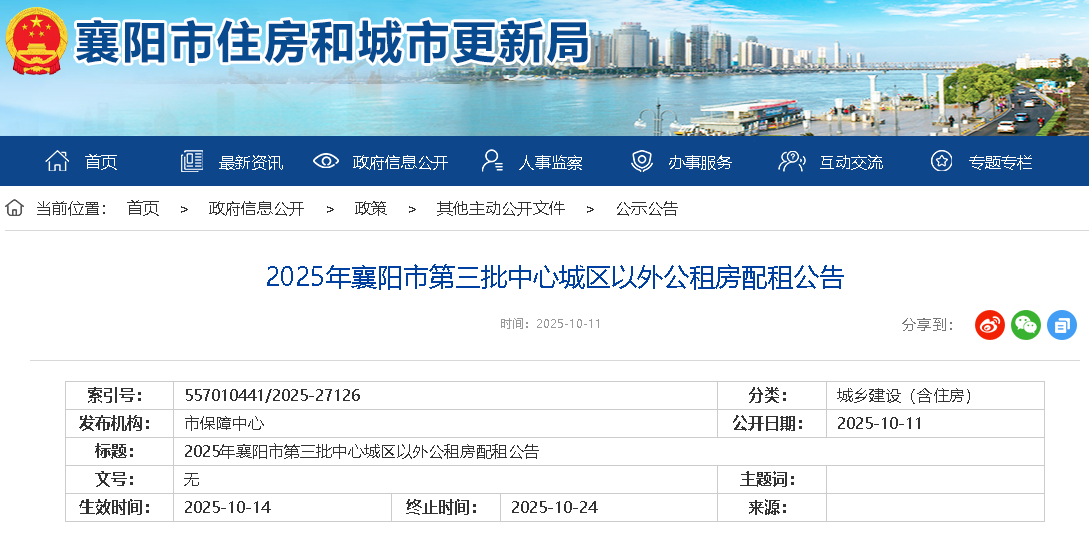
Task: Click the 人事监察 person icon
Action: coord(492,161)
